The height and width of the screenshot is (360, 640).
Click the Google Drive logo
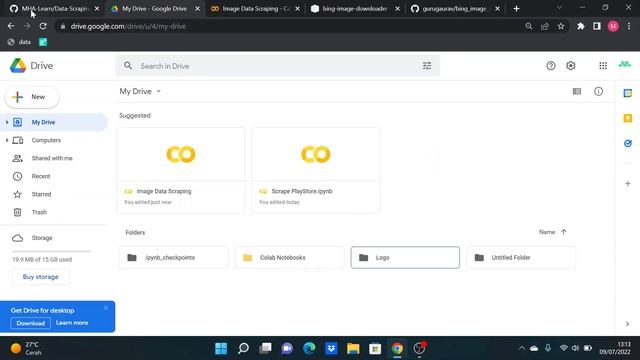coord(18,66)
